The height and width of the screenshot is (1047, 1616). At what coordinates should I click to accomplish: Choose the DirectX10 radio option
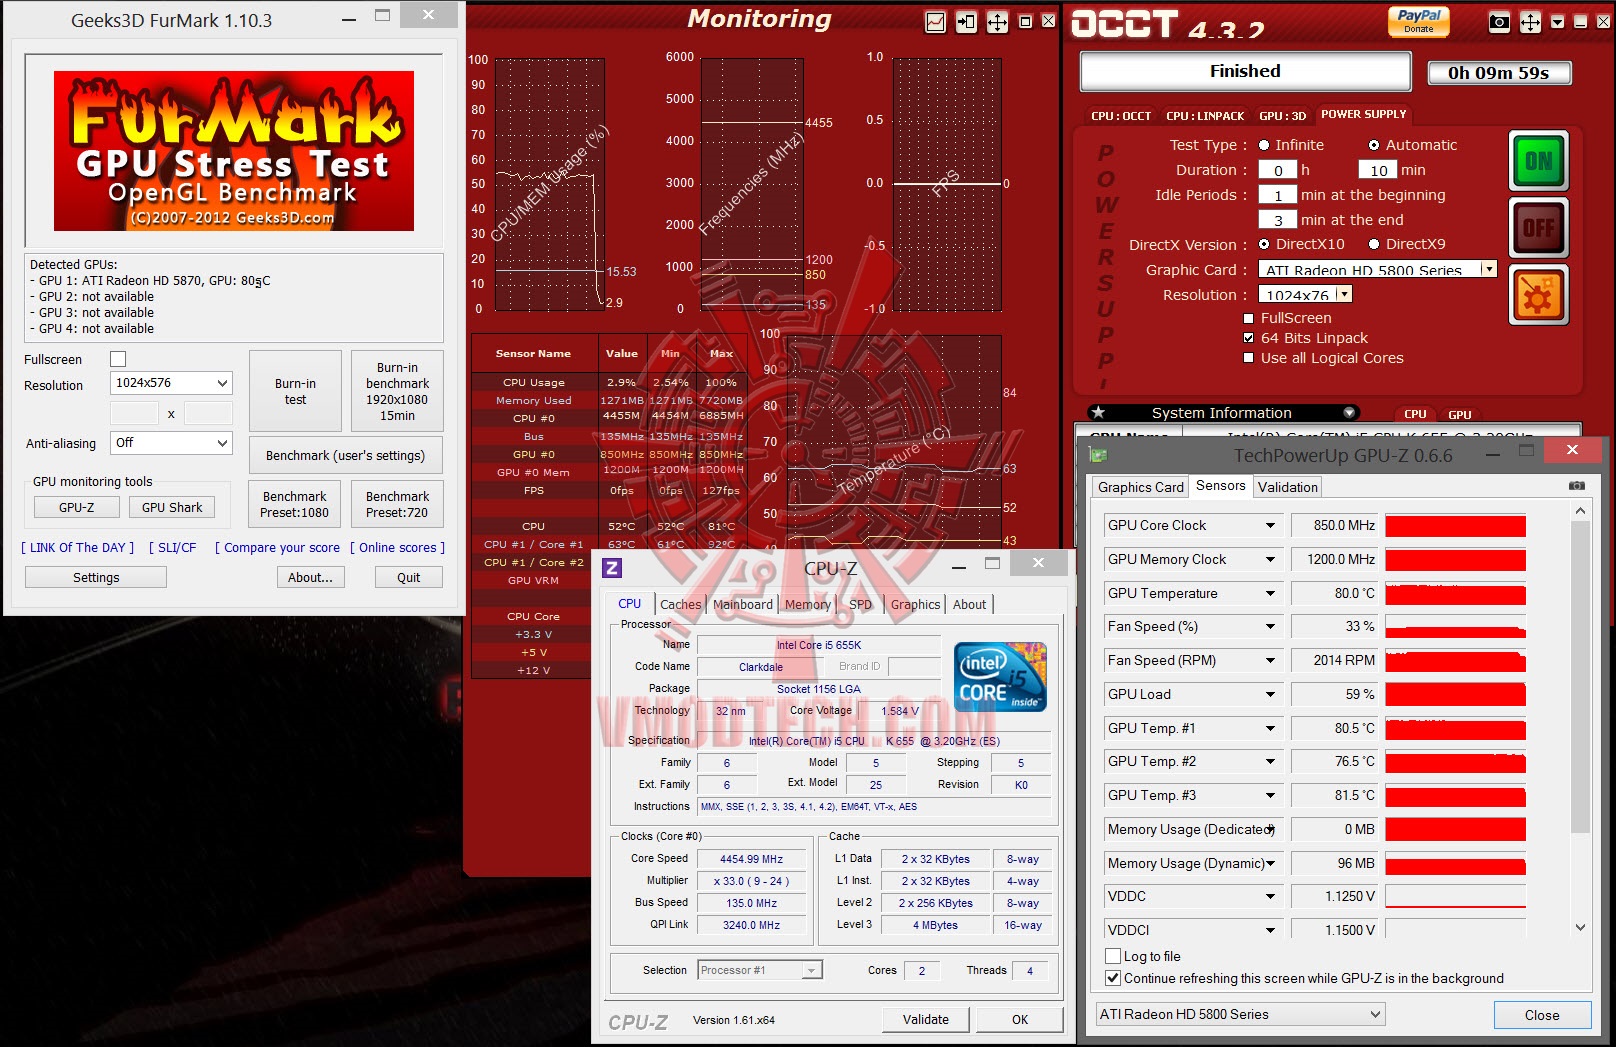pyautogui.click(x=1264, y=244)
